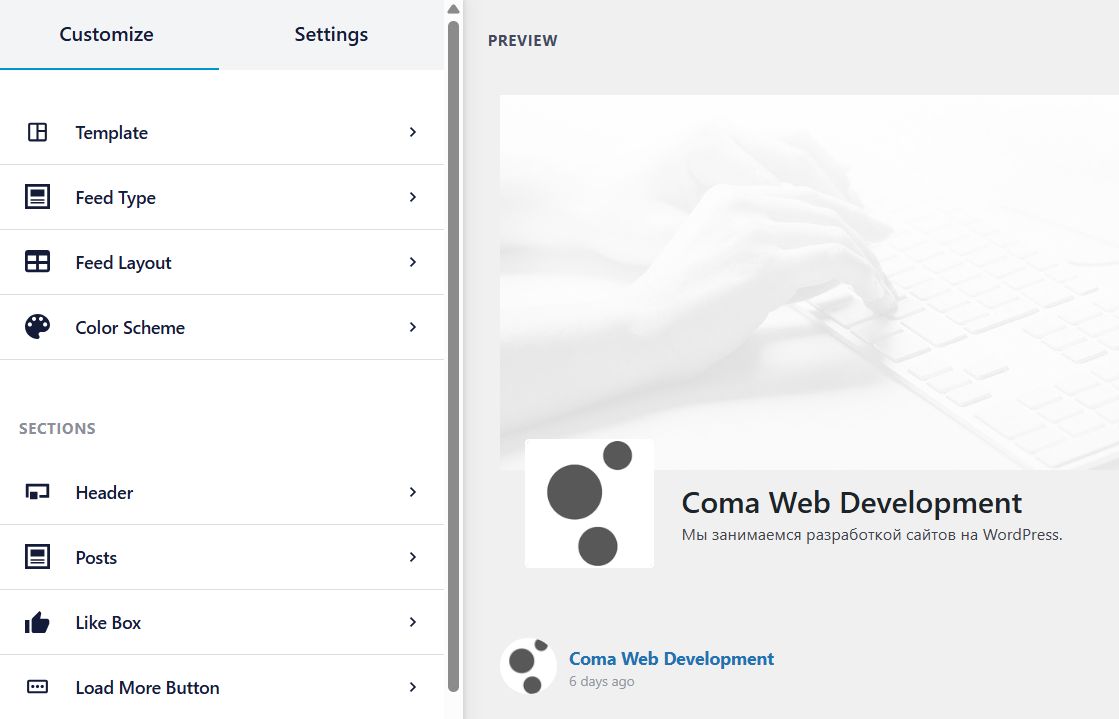This screenshot has height=719, width=1119.
Task: Select the Template panel icon
Action: coord(37,131)
